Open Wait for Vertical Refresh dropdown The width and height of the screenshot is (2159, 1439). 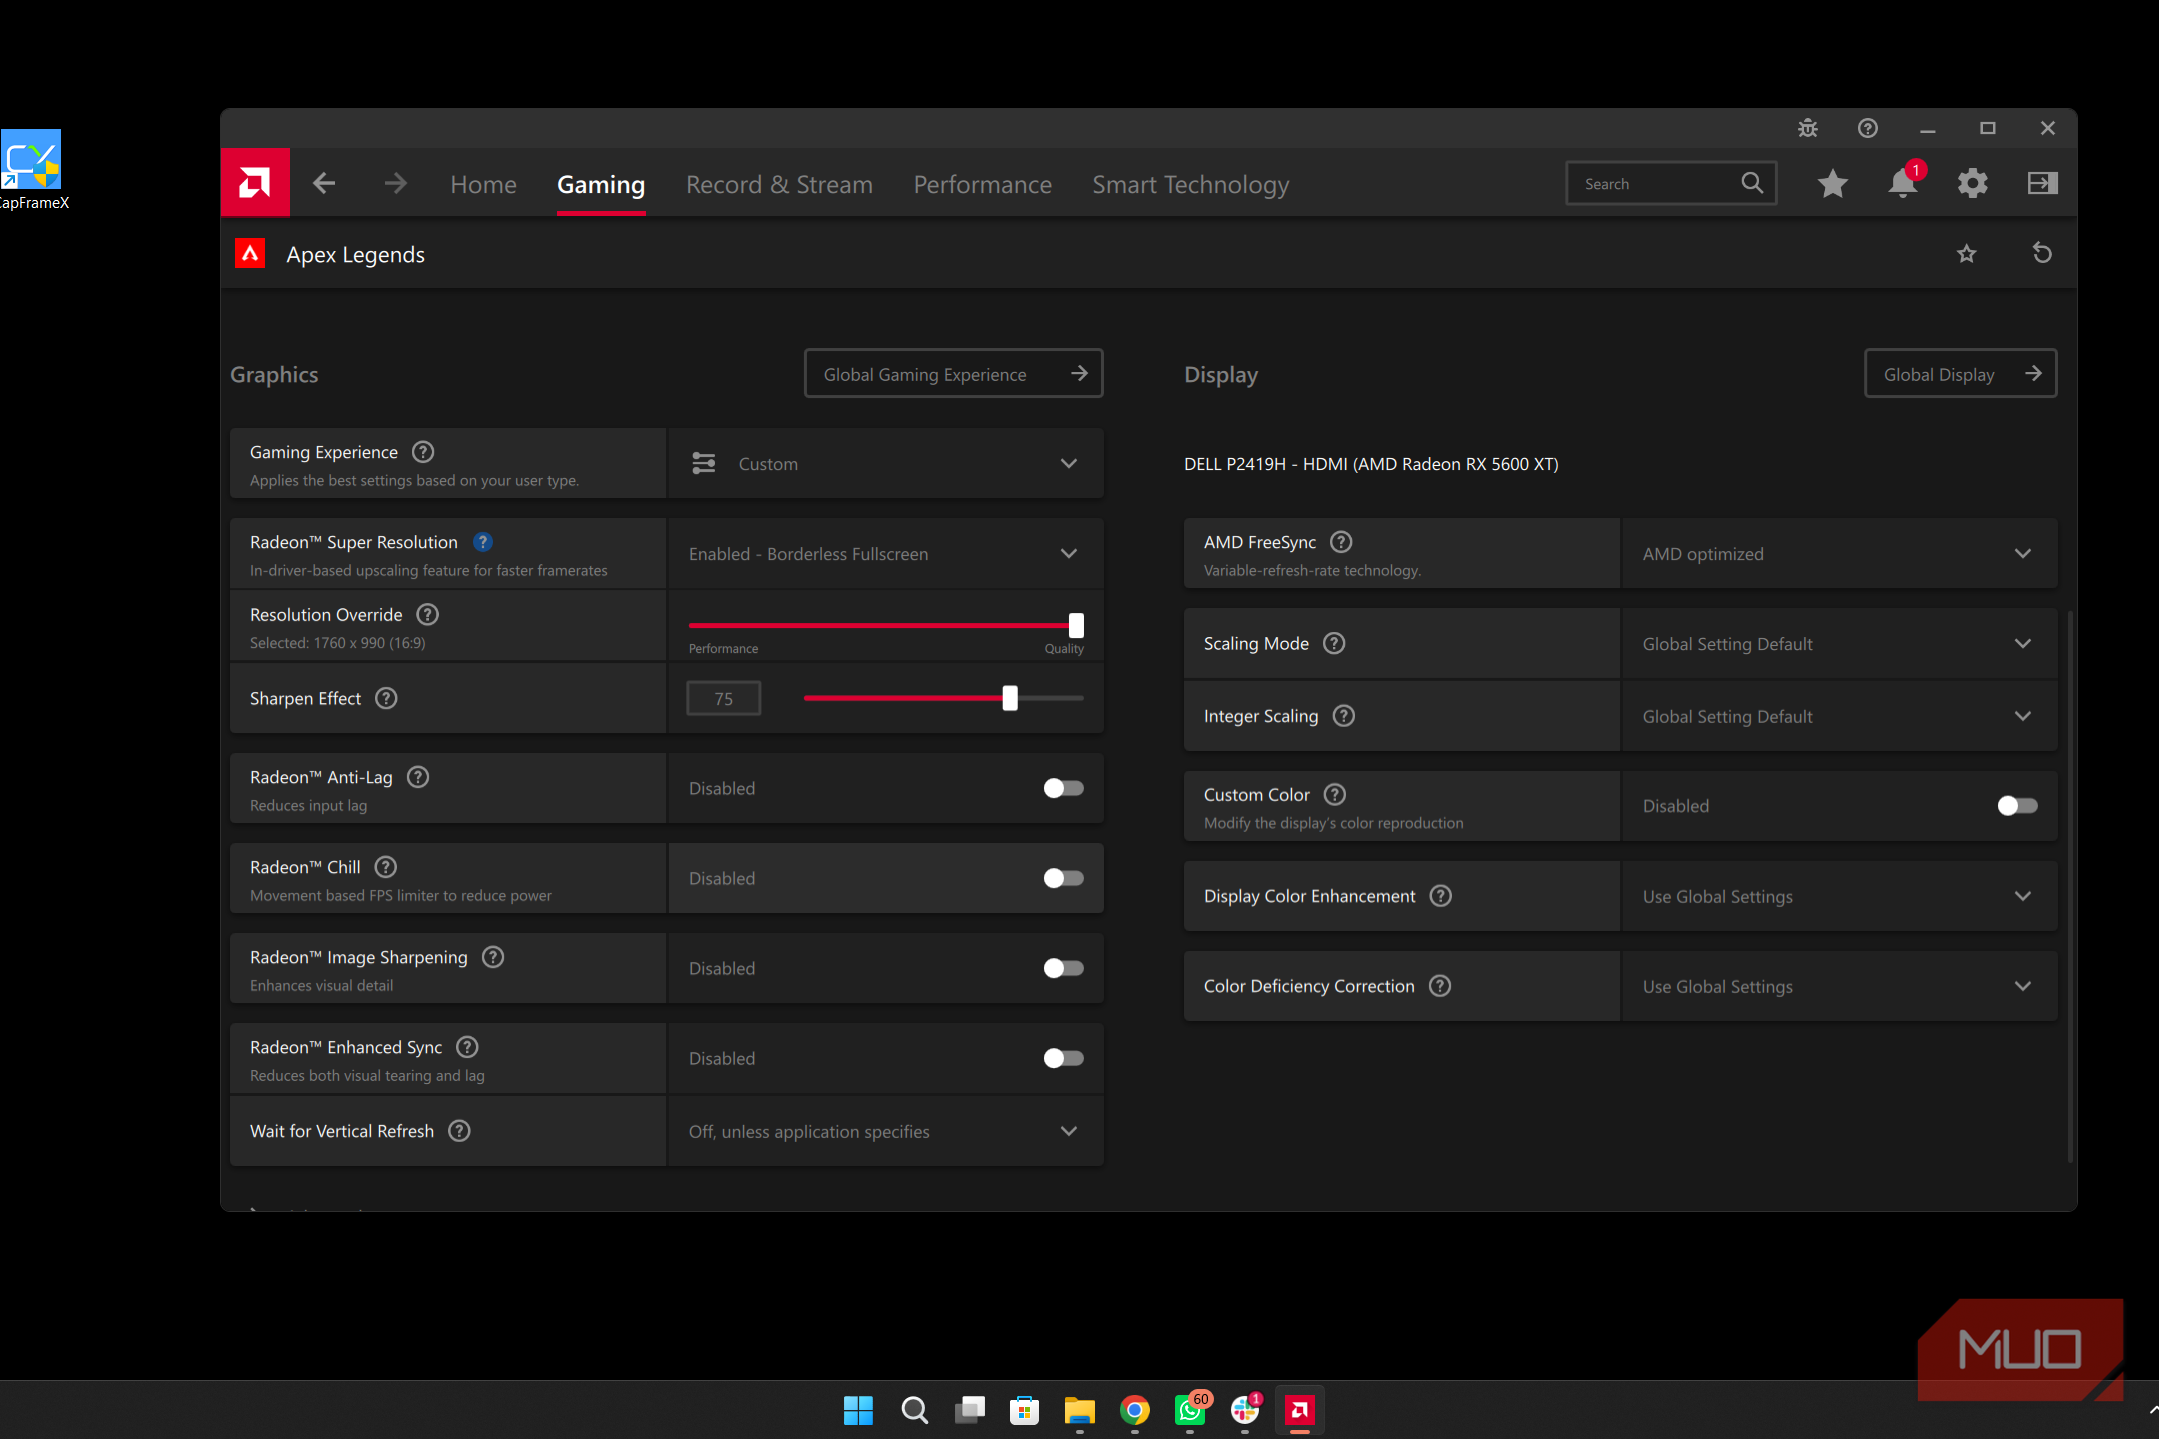886,1131
